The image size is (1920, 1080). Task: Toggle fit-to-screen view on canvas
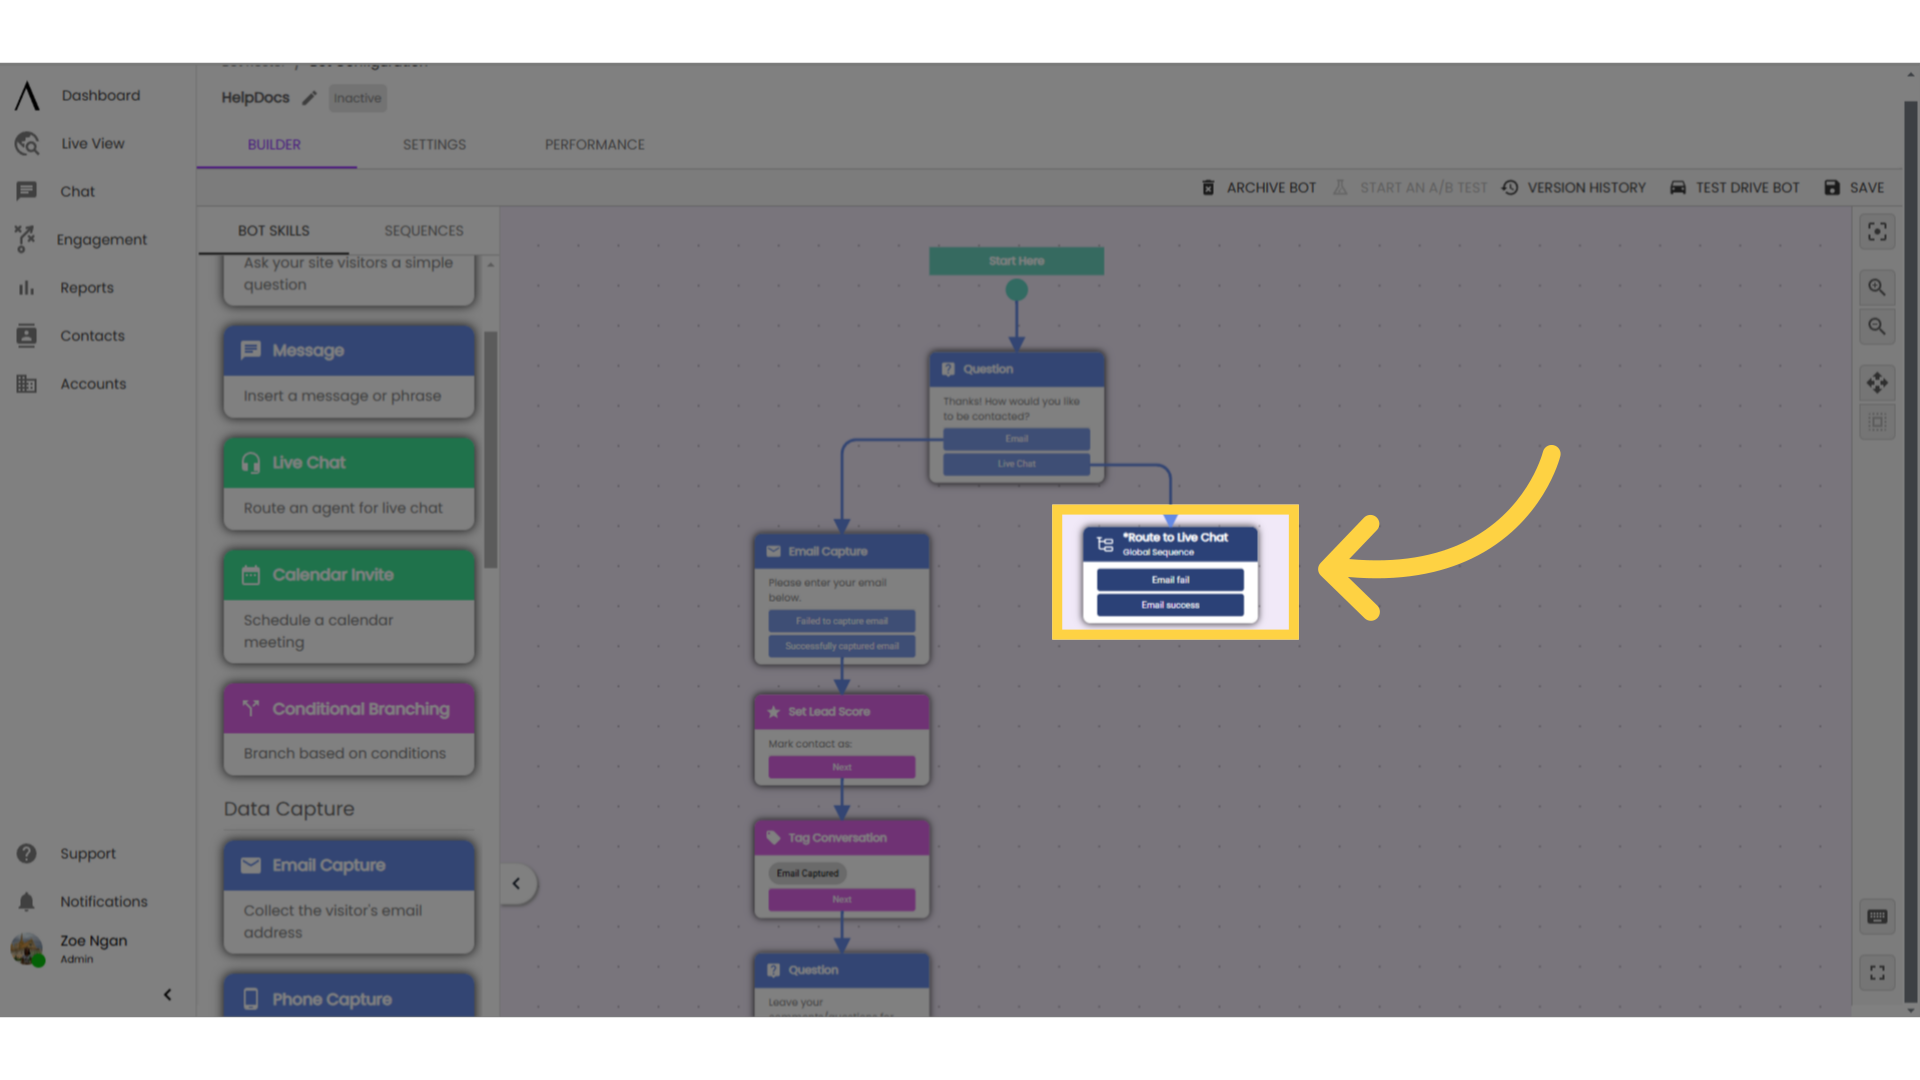click(1878, 232)
